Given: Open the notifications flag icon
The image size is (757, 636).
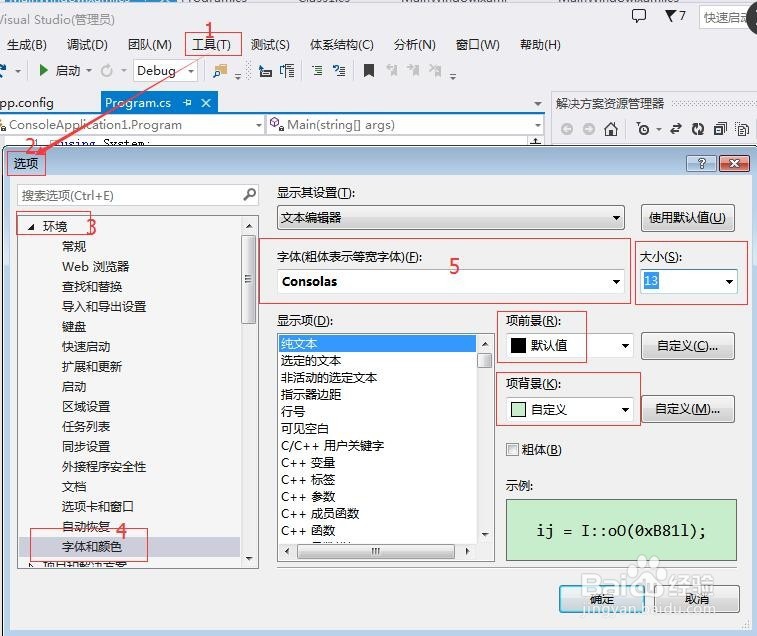Looking at the screenshot, I should [671, 16].
